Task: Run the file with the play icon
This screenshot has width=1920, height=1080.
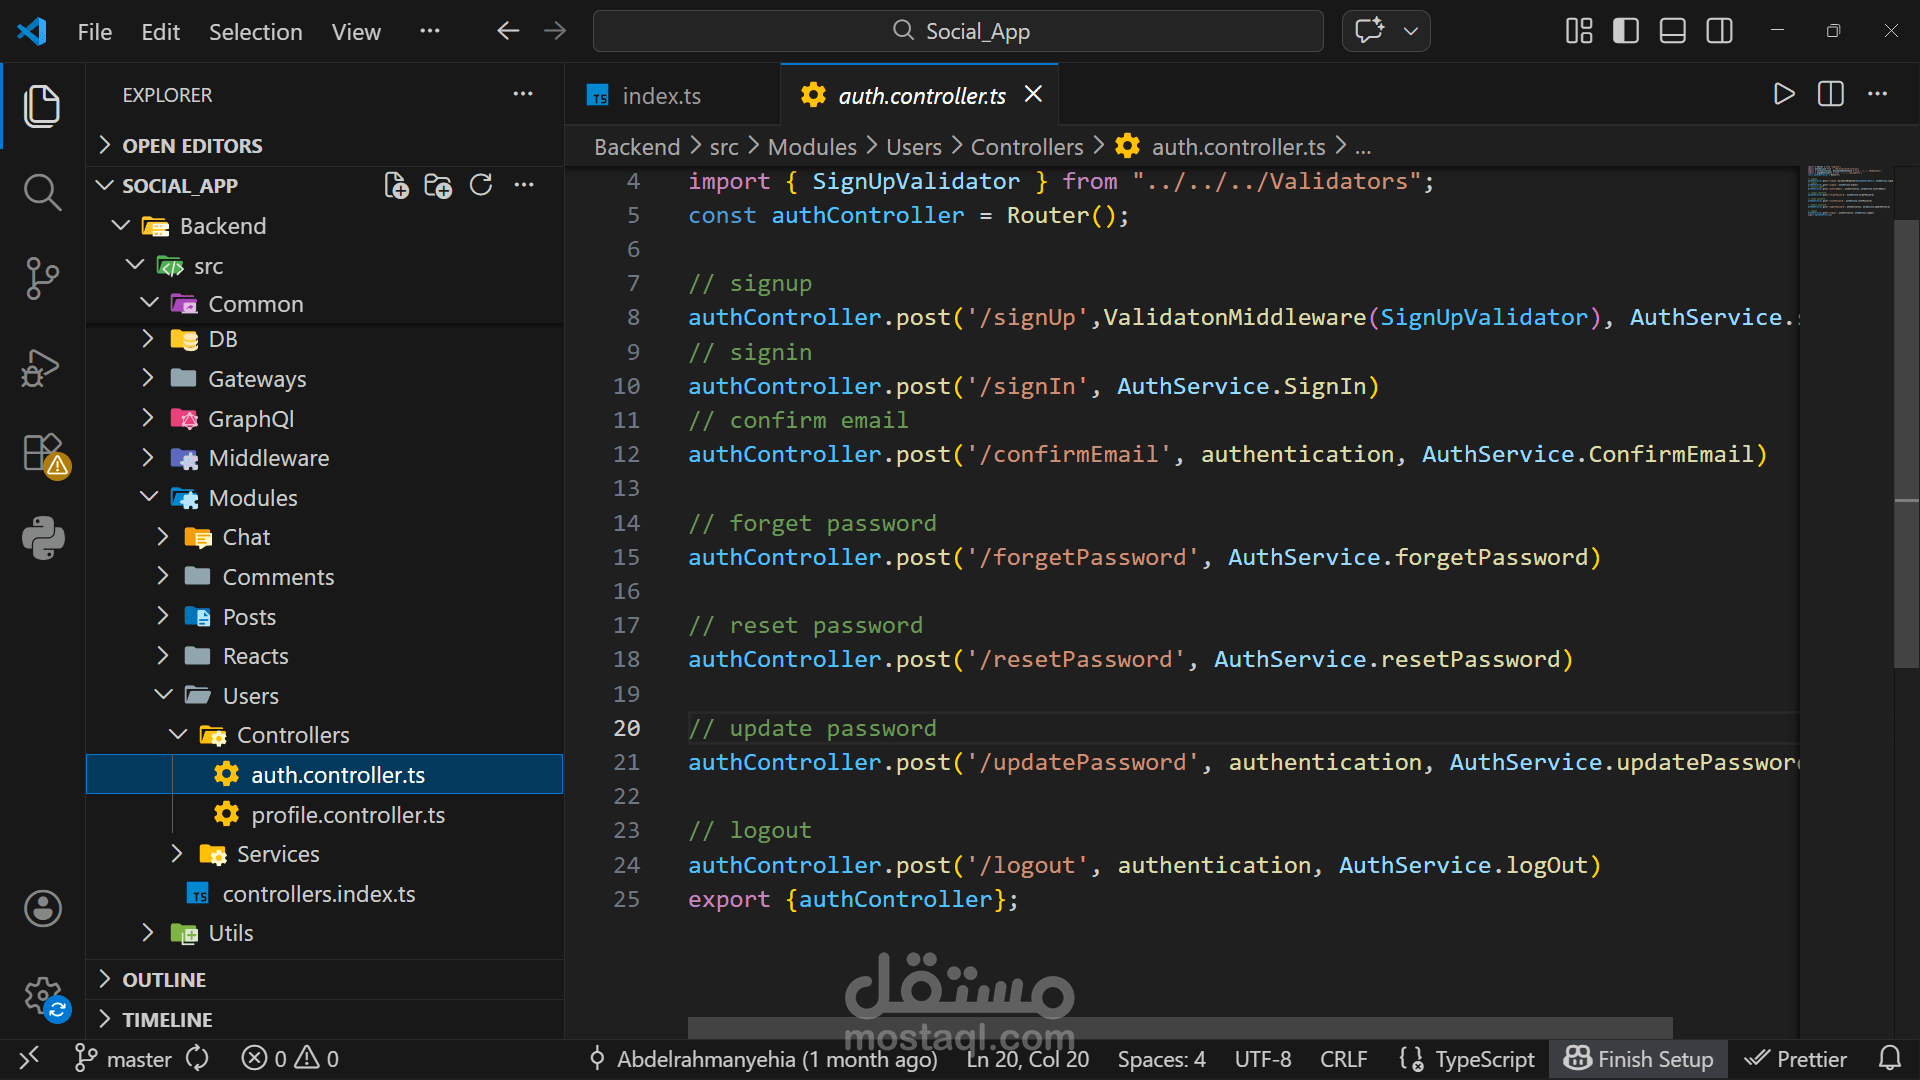Action: pyautogui.click(x=1783, y=95)
